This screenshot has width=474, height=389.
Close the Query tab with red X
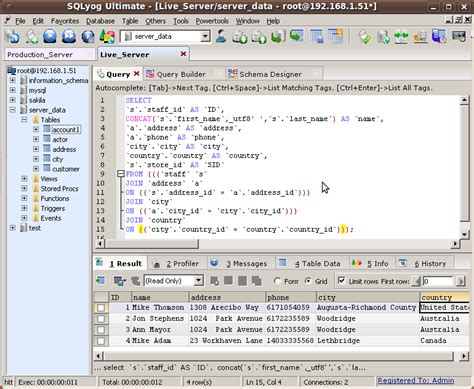(136, 74)
